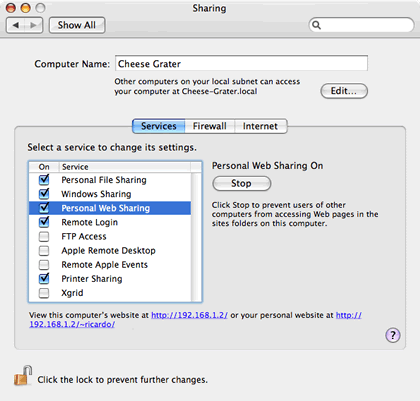Image resolution: width=420 pixels, height=401 pixels.
Task: Open the http://192.168.1.2/ computer website link
Action: pyautogui.click(x=189, y=315)
